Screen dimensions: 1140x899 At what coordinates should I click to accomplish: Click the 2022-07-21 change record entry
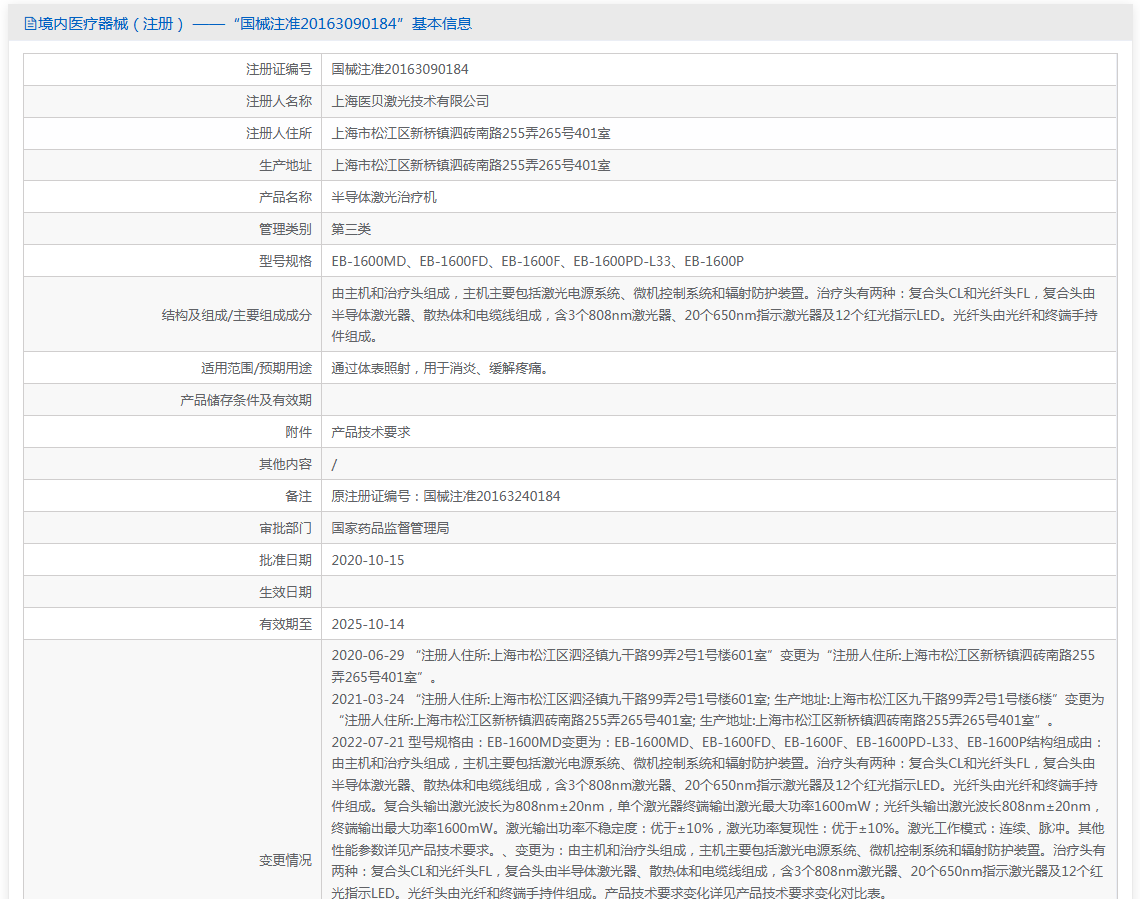[718, 818]
